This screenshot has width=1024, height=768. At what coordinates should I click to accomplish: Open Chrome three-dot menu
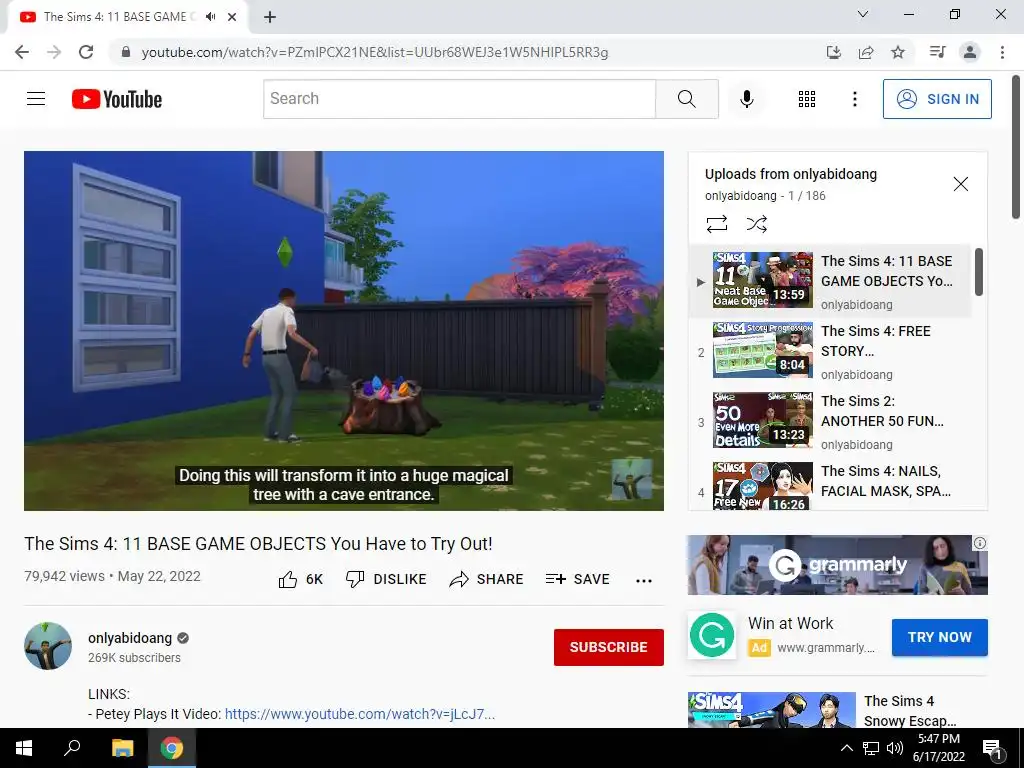point(1002,52)
